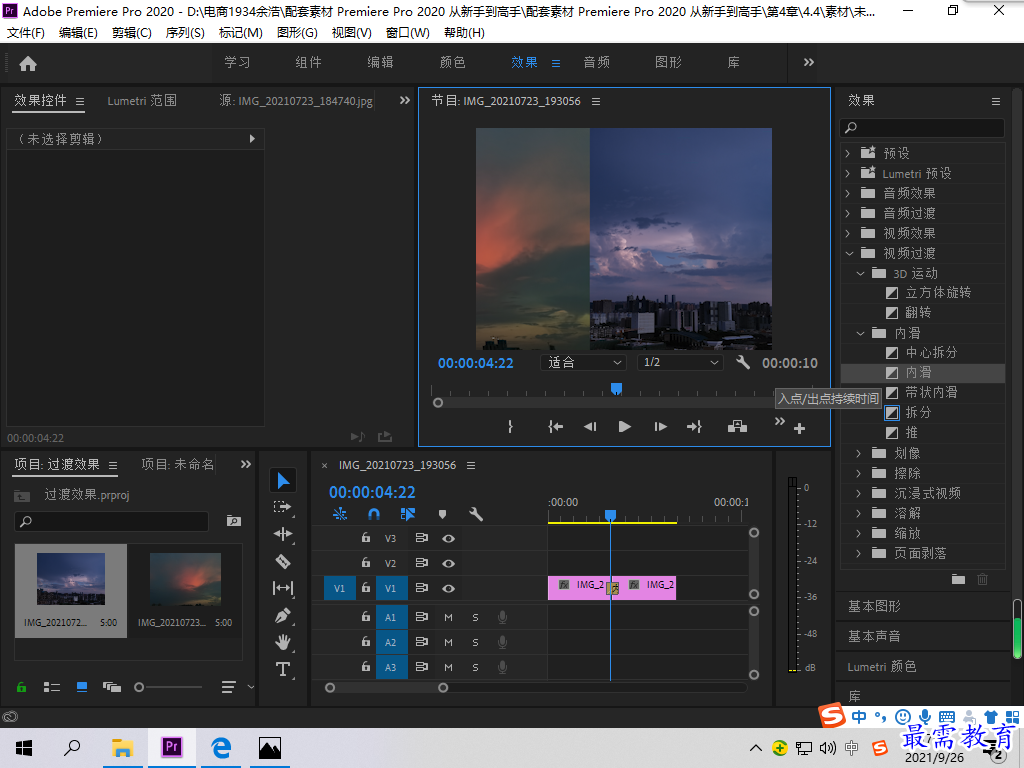The image size is (1024, 768).
Task: Select the Ripple Edit tool
Action: coord(283,534)
